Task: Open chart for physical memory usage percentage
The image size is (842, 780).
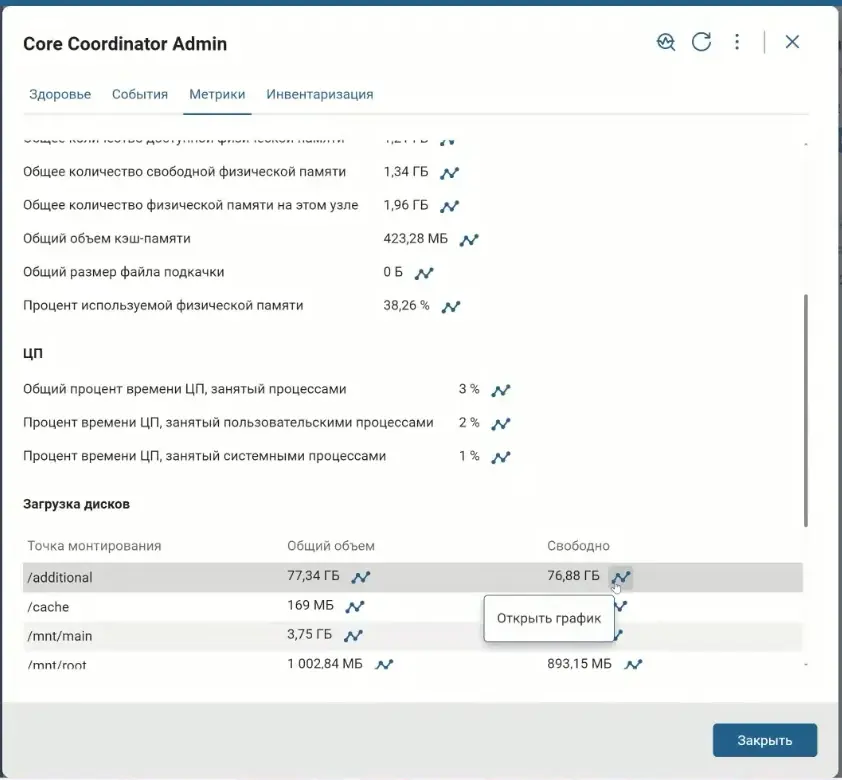Action: click(x=451, y=306)
